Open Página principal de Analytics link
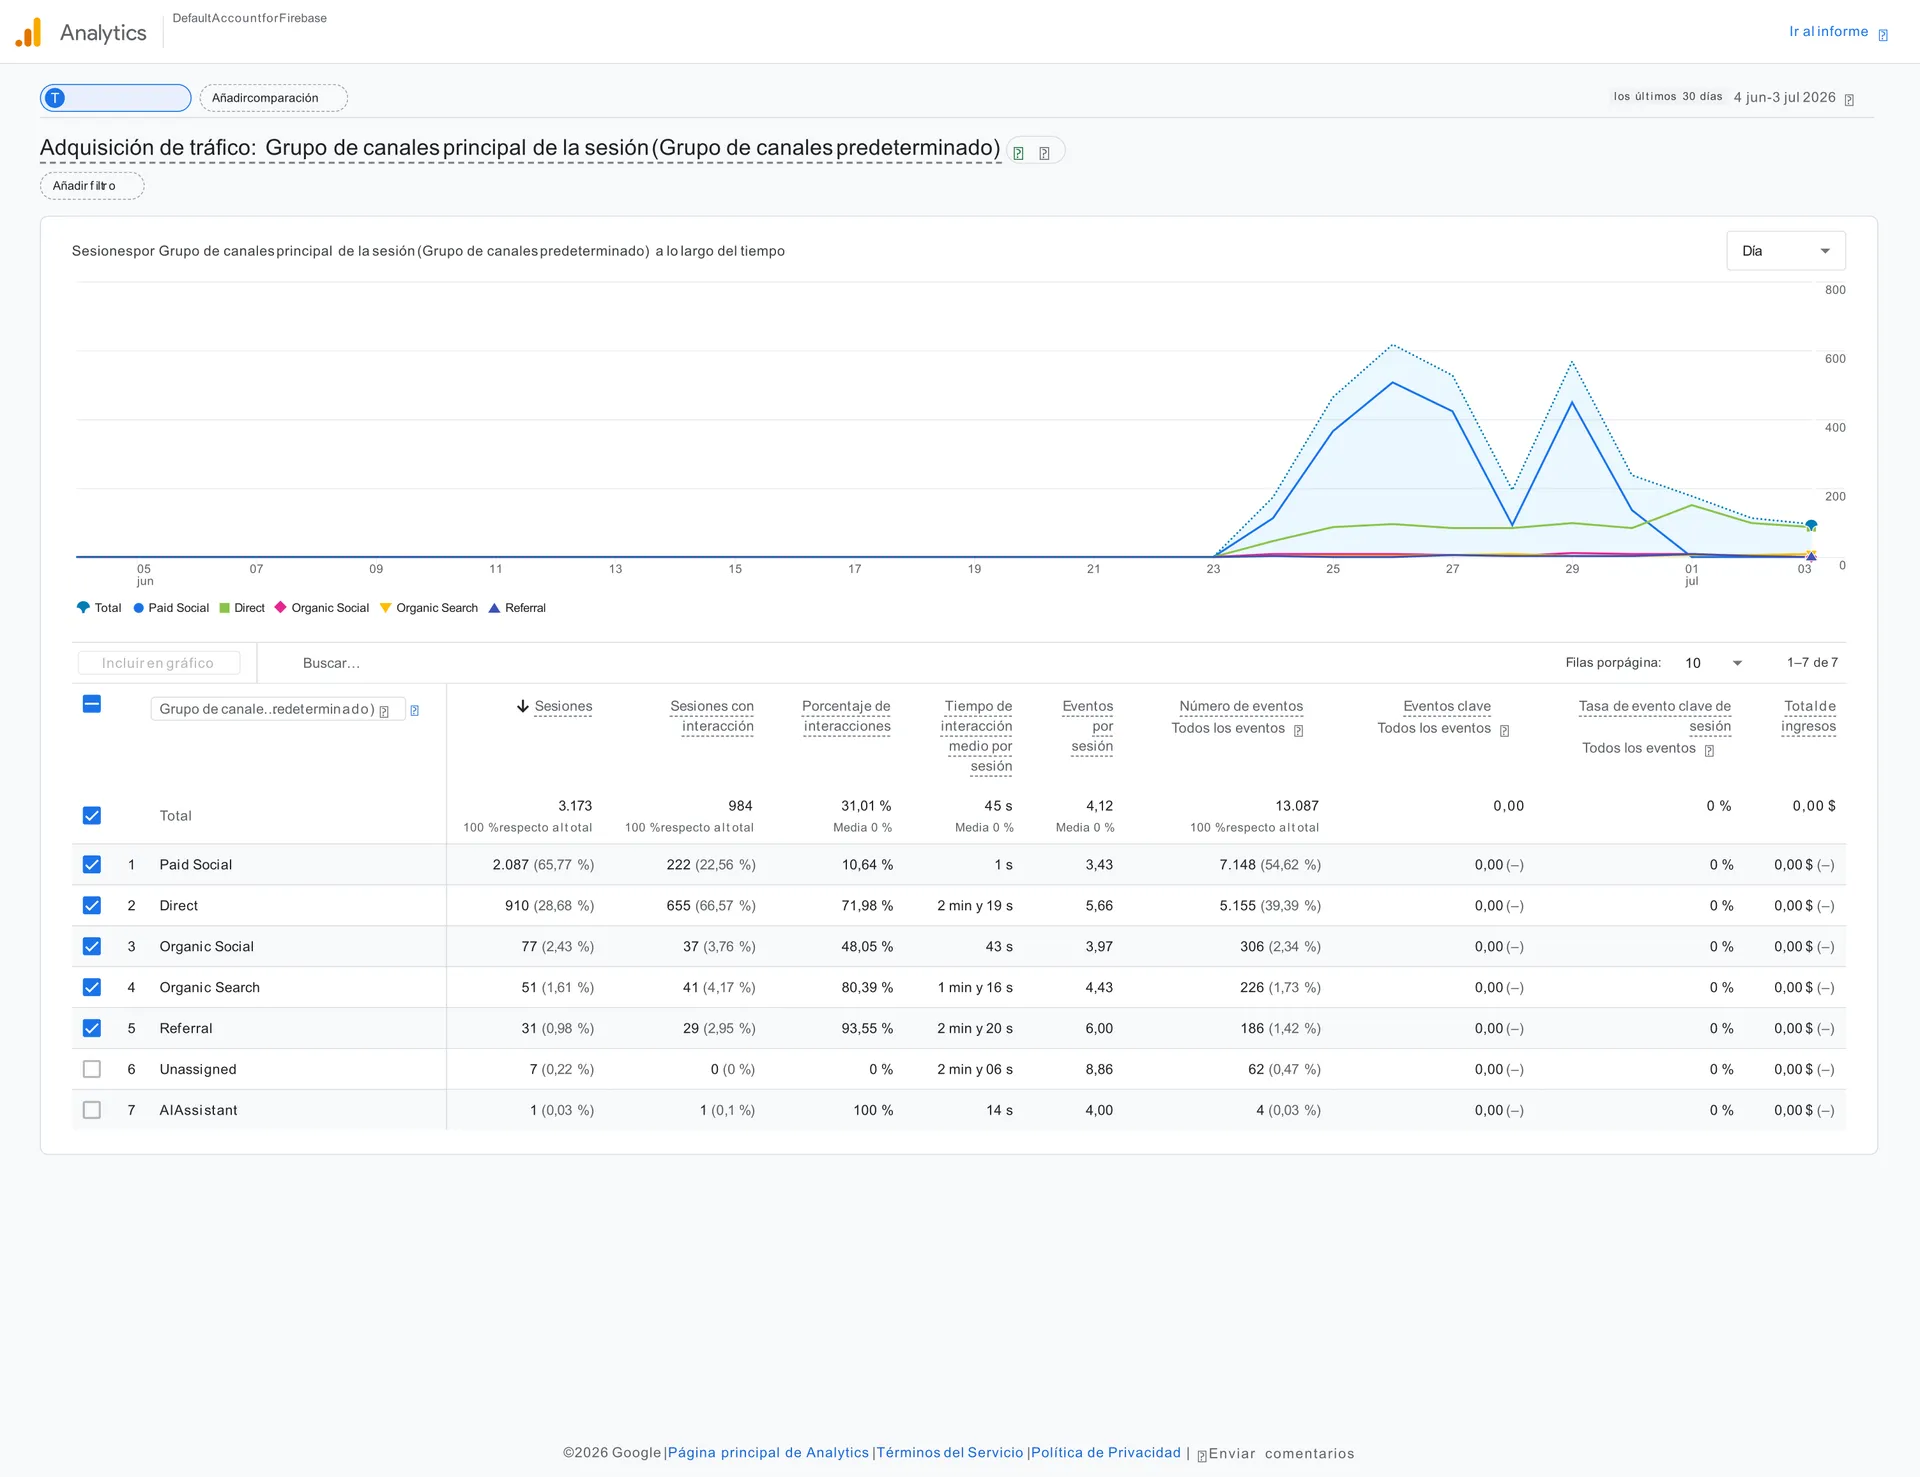1920x1477 pixels. [x=768, y=1453]
